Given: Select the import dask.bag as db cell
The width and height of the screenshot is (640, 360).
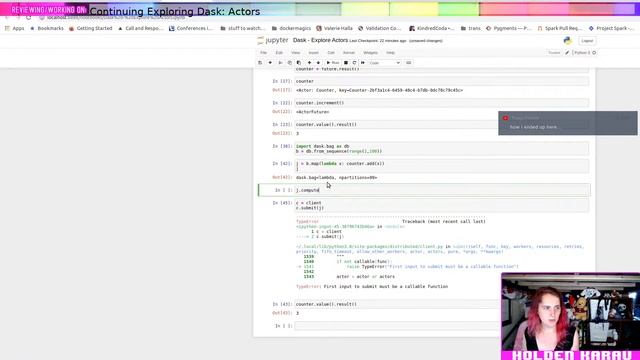Looking at the screenshot, I should [442, 149].
